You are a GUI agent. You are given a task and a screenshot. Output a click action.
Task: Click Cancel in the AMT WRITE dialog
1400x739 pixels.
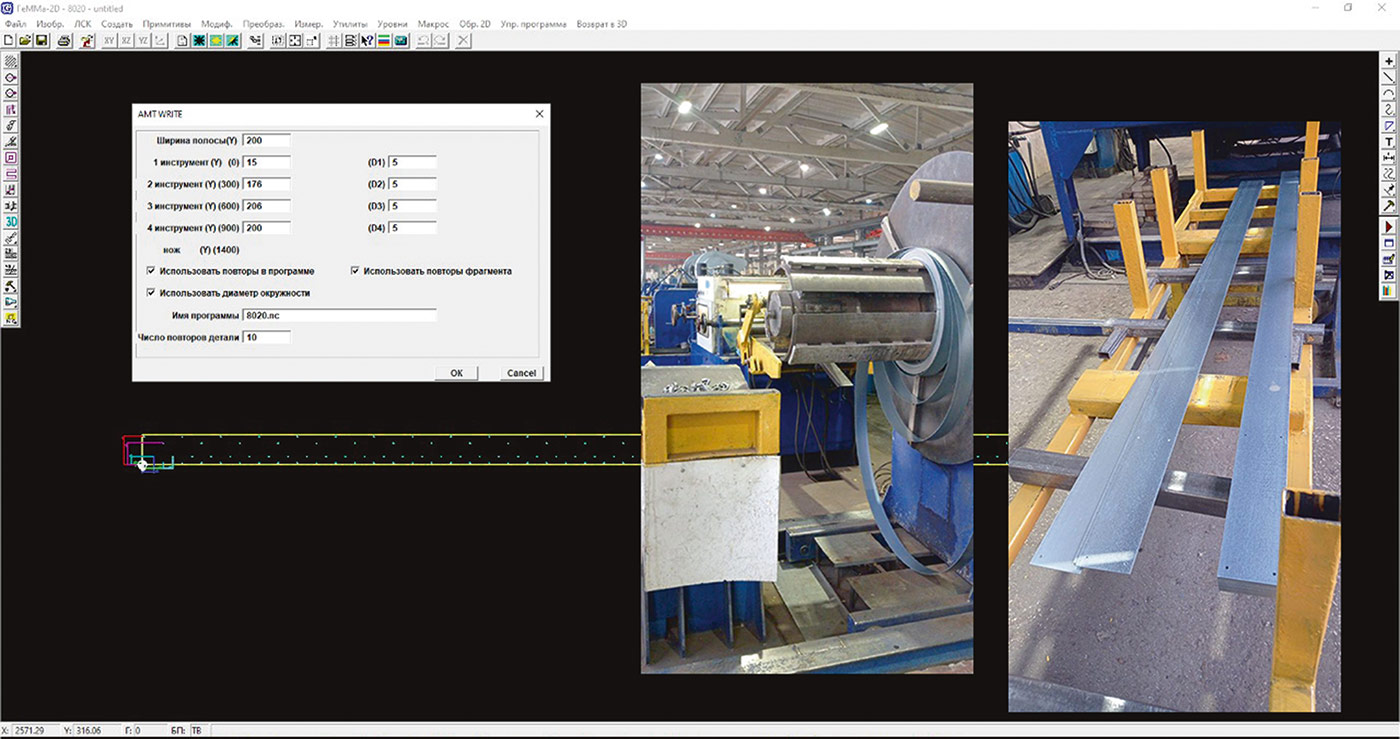[521, 373]
